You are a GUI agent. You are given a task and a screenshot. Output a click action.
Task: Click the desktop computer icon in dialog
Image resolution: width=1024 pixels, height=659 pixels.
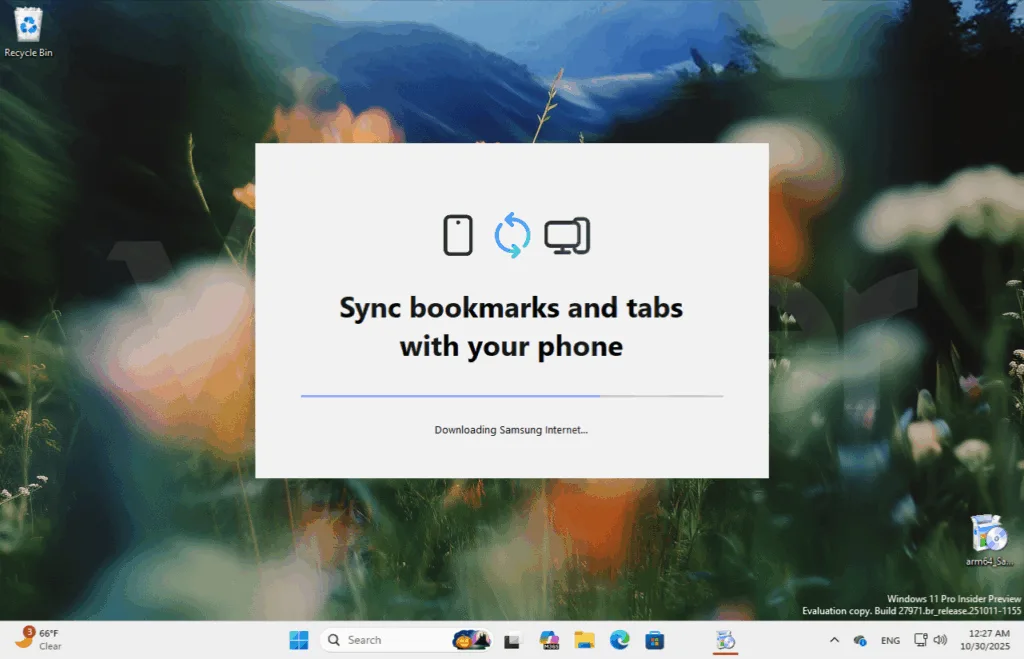click(567, 236)
